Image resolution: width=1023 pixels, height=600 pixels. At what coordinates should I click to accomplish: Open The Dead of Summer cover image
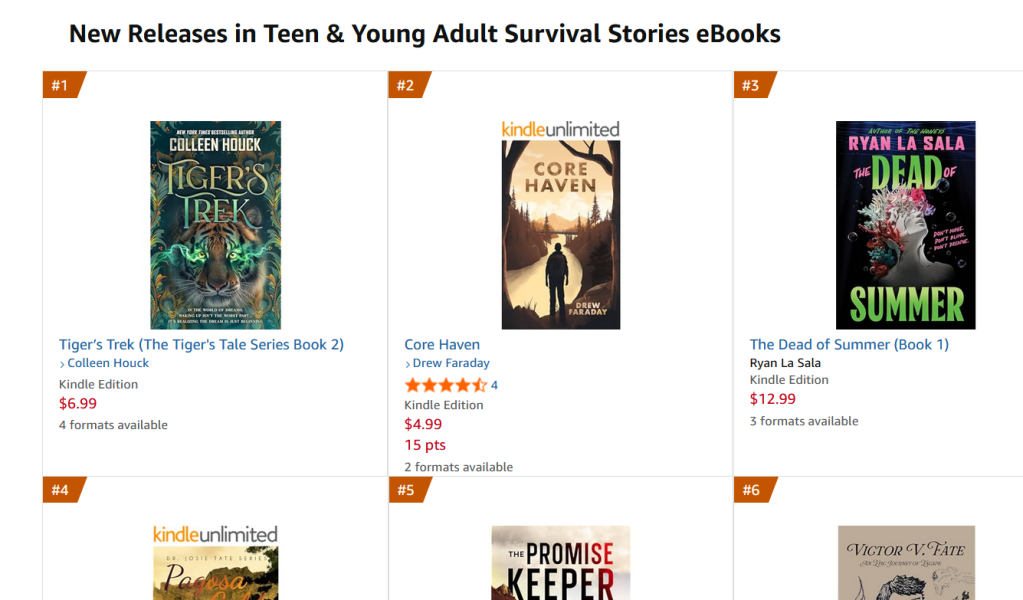[905, 225]
